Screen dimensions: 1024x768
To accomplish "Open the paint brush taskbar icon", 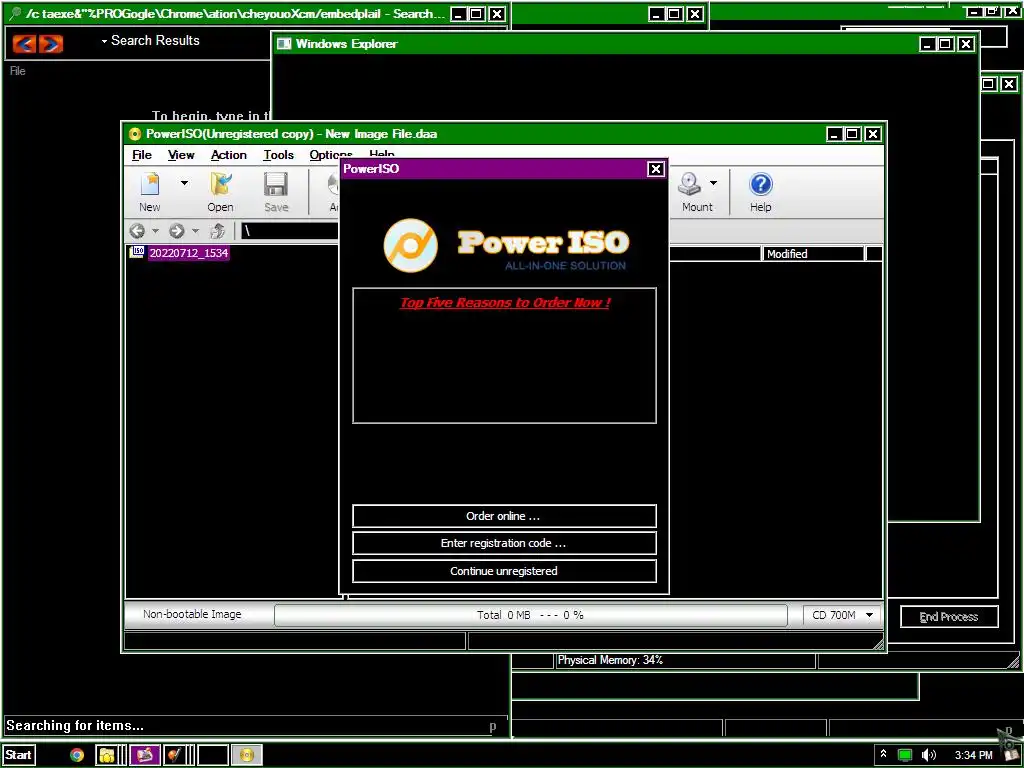I will [x=174, y=755].
